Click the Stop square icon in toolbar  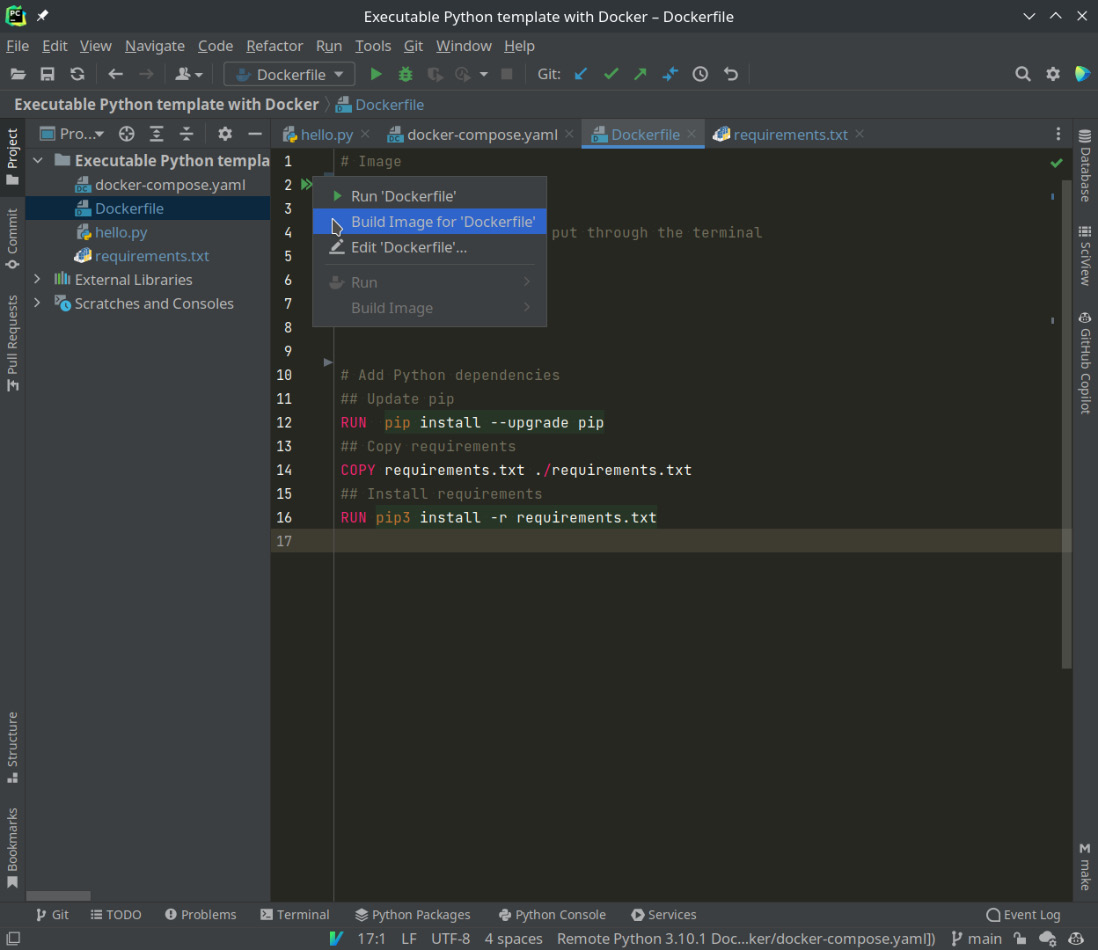(x=507, y=74)
